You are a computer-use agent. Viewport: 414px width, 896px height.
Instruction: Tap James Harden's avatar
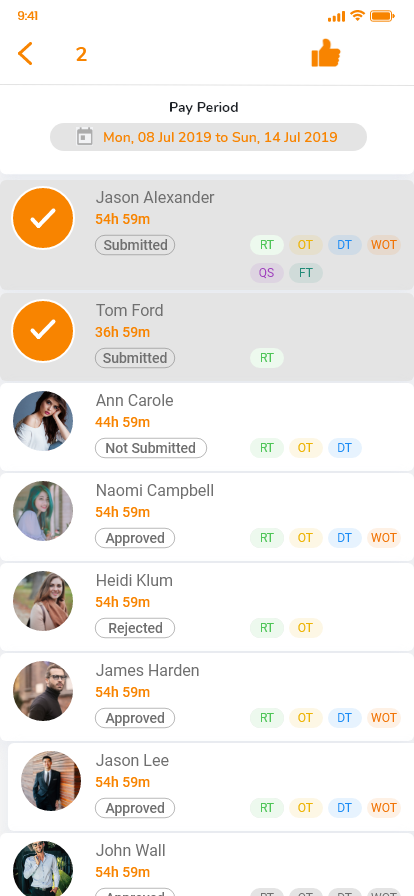43,691
